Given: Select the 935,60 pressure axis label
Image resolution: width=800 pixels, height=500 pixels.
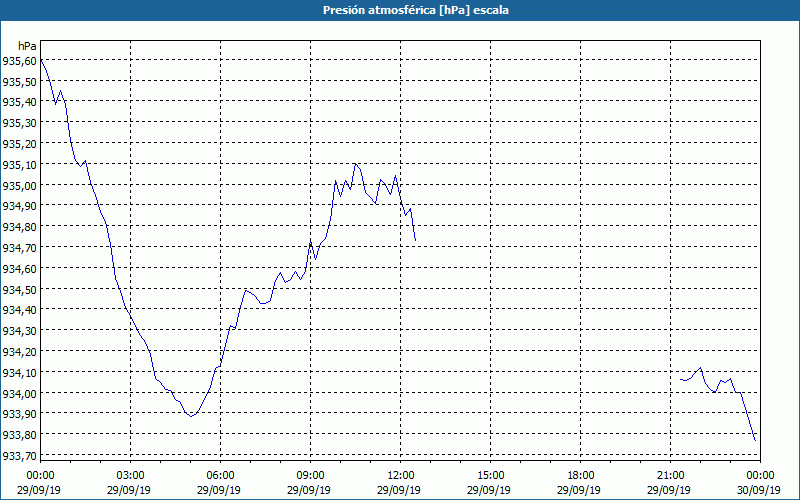Looking at the screenshot, I should (19, 61).
